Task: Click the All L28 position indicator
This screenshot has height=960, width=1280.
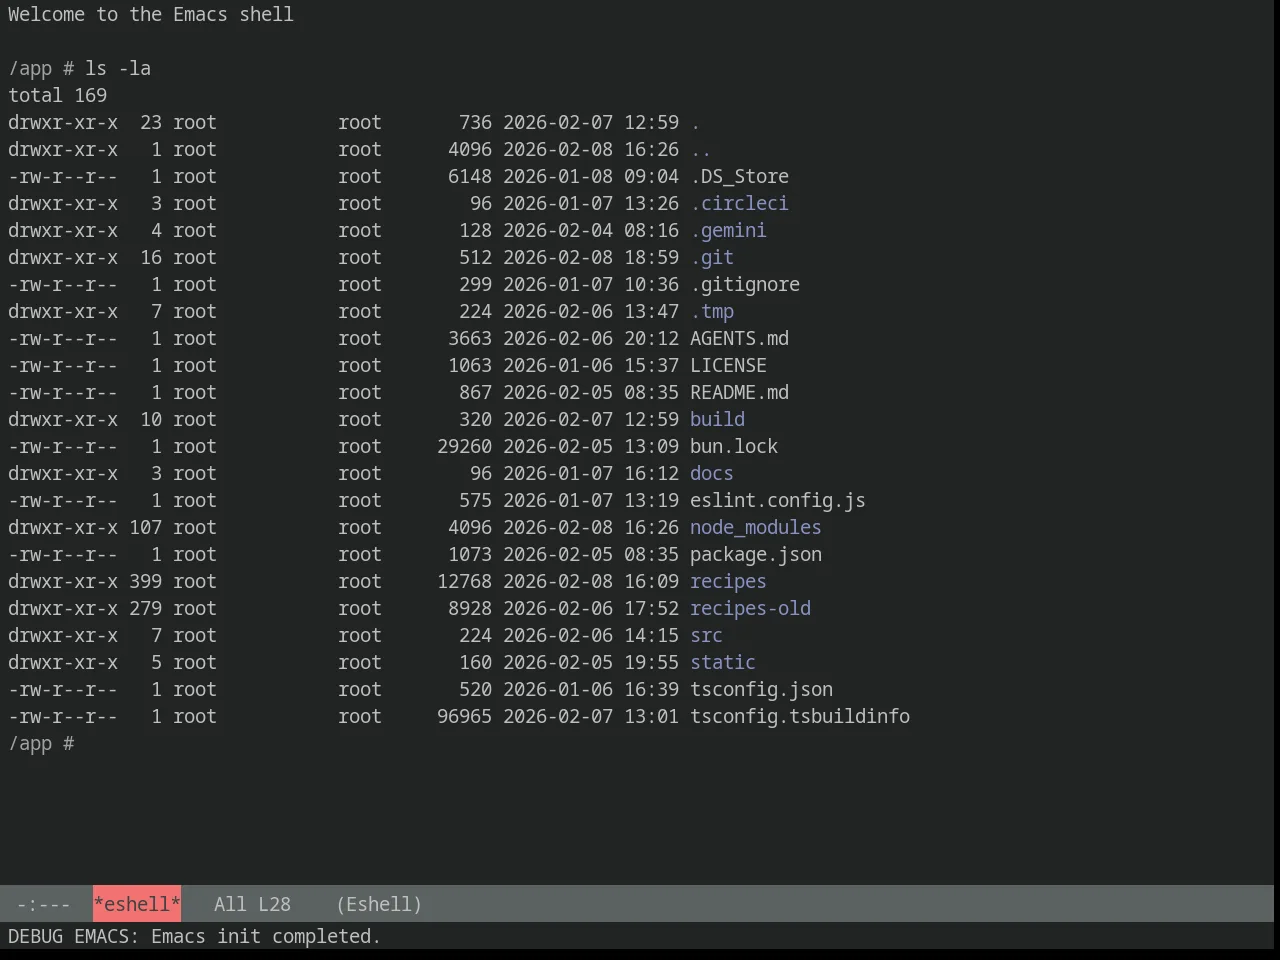Action: [x=252, y=904]
